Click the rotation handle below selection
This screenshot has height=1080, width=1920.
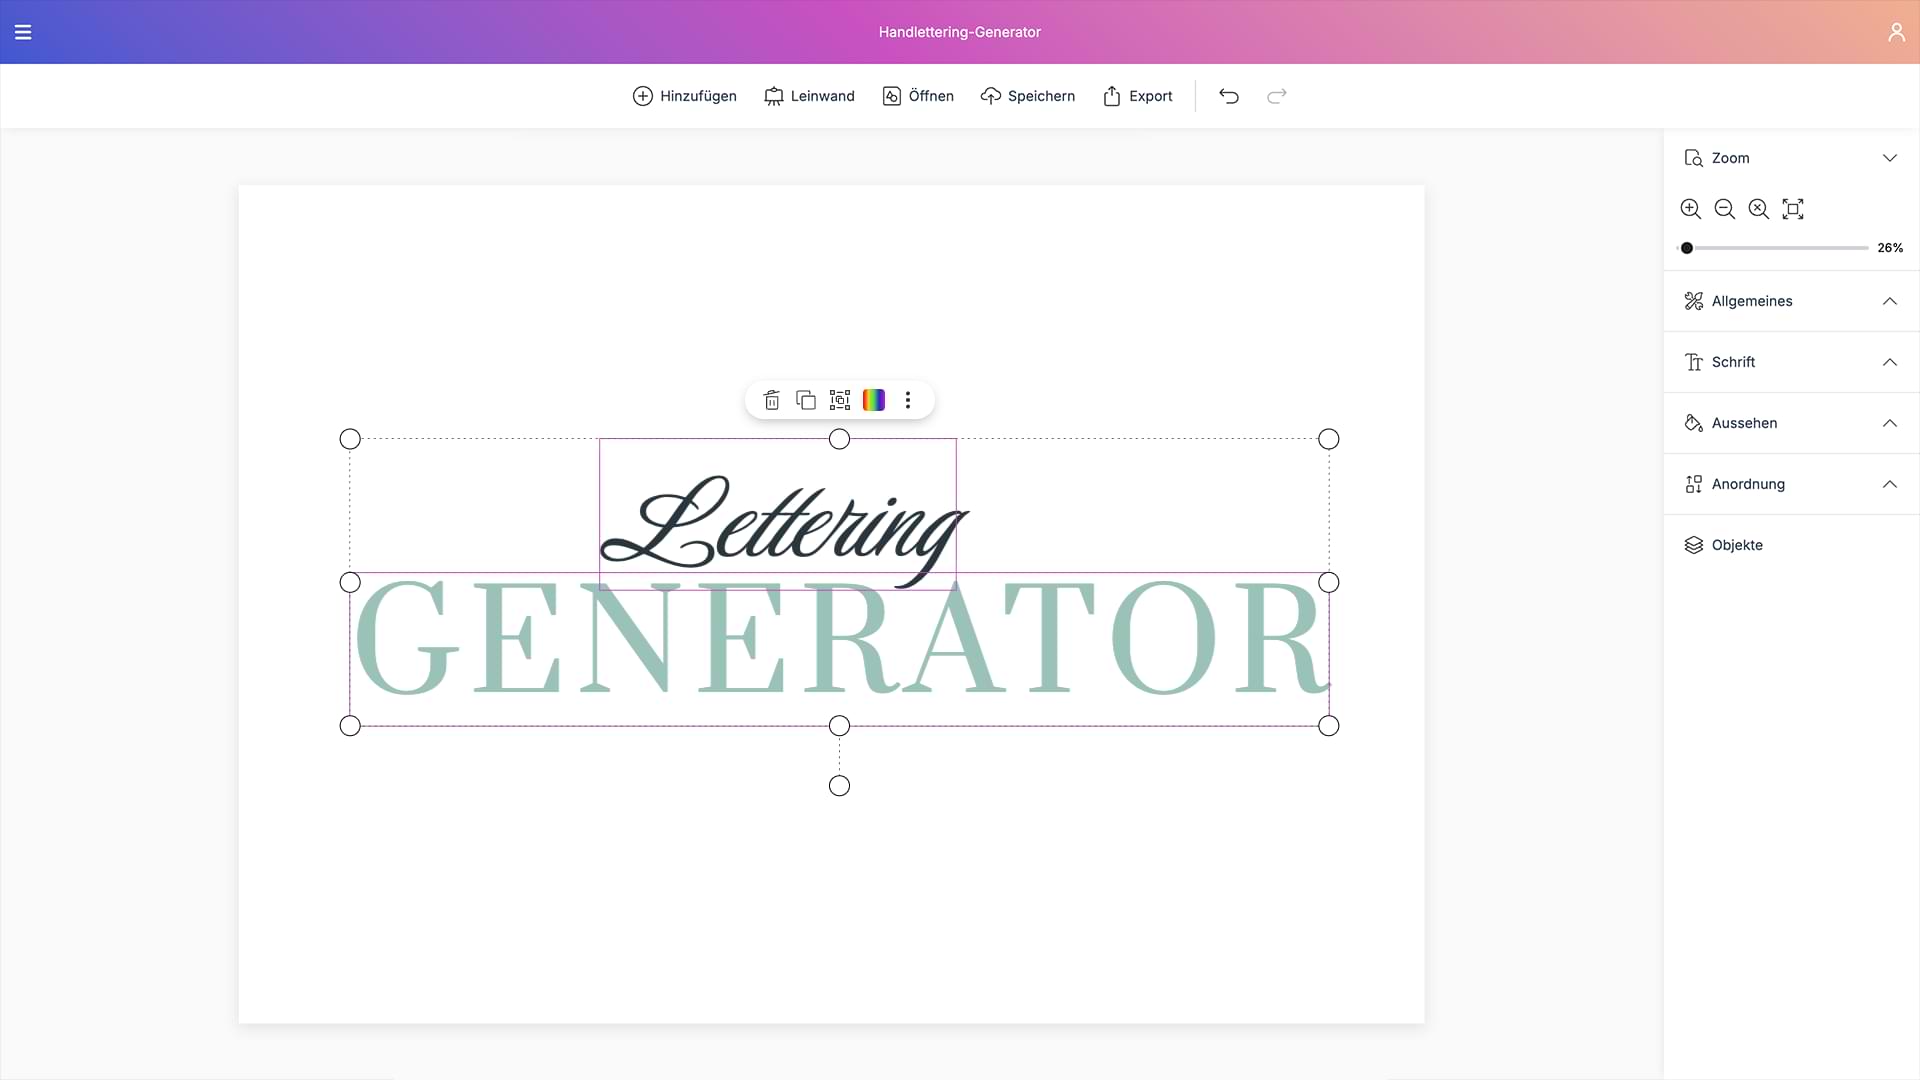840,786
